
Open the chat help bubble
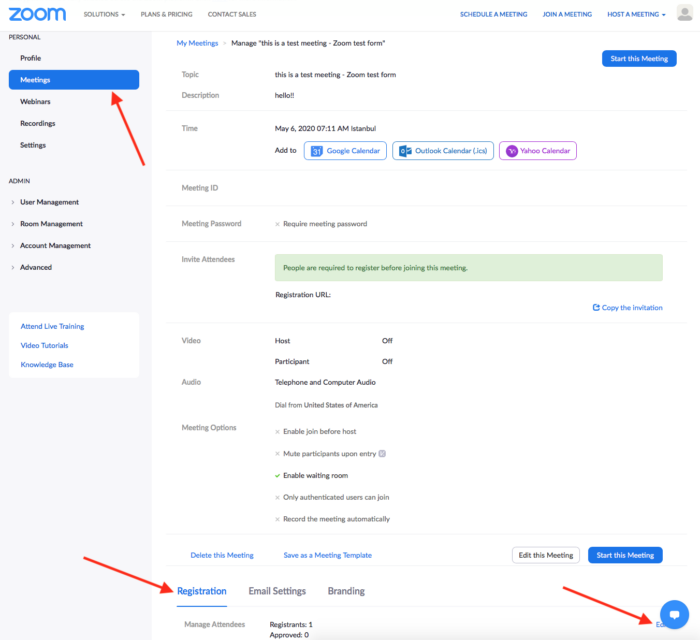[674, 615]
